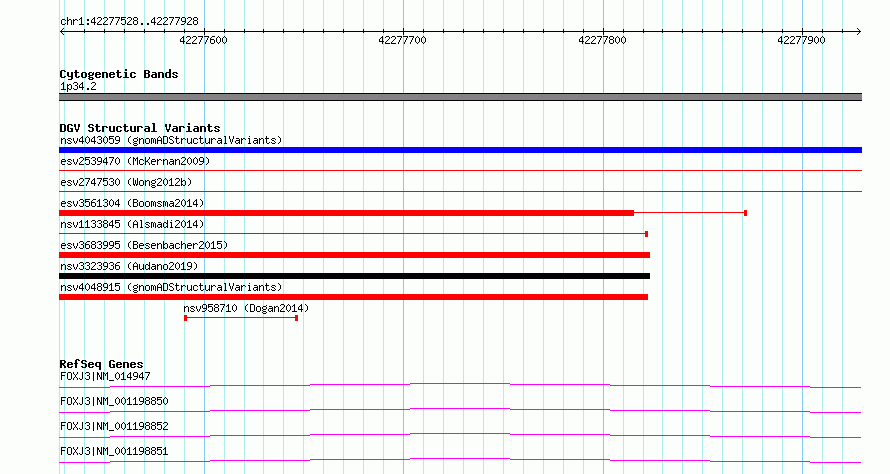This screenshot has width=890, height=474.
Task: Open esv2539470 McKernan2009 variant label
Action: pos(135,161)
